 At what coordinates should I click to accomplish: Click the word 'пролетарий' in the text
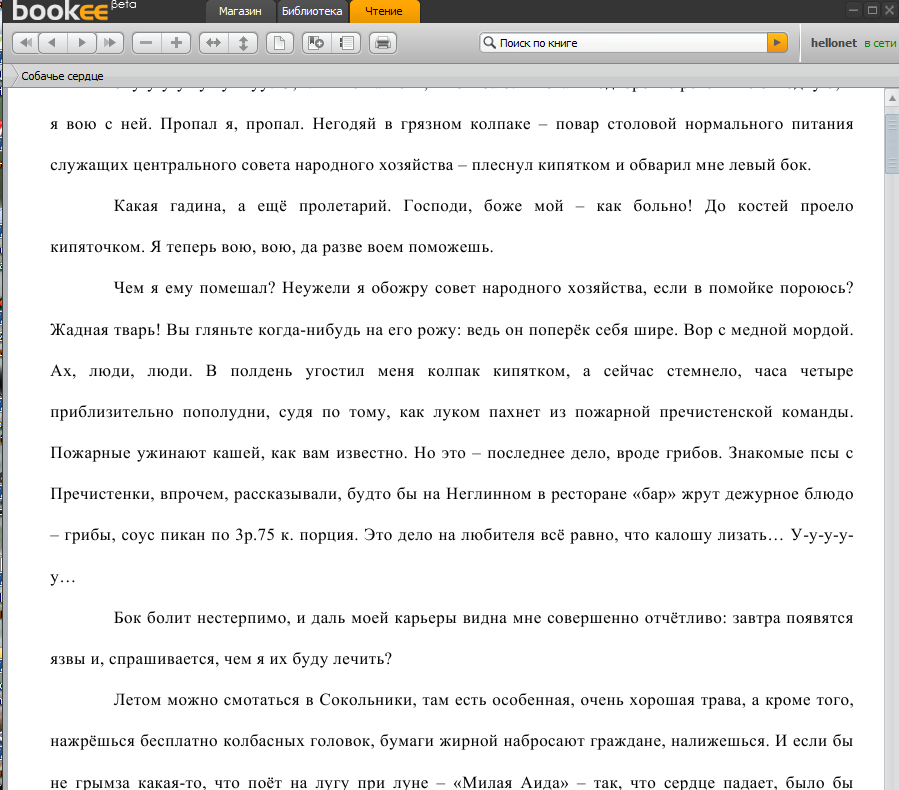click(x=345, y=206)
